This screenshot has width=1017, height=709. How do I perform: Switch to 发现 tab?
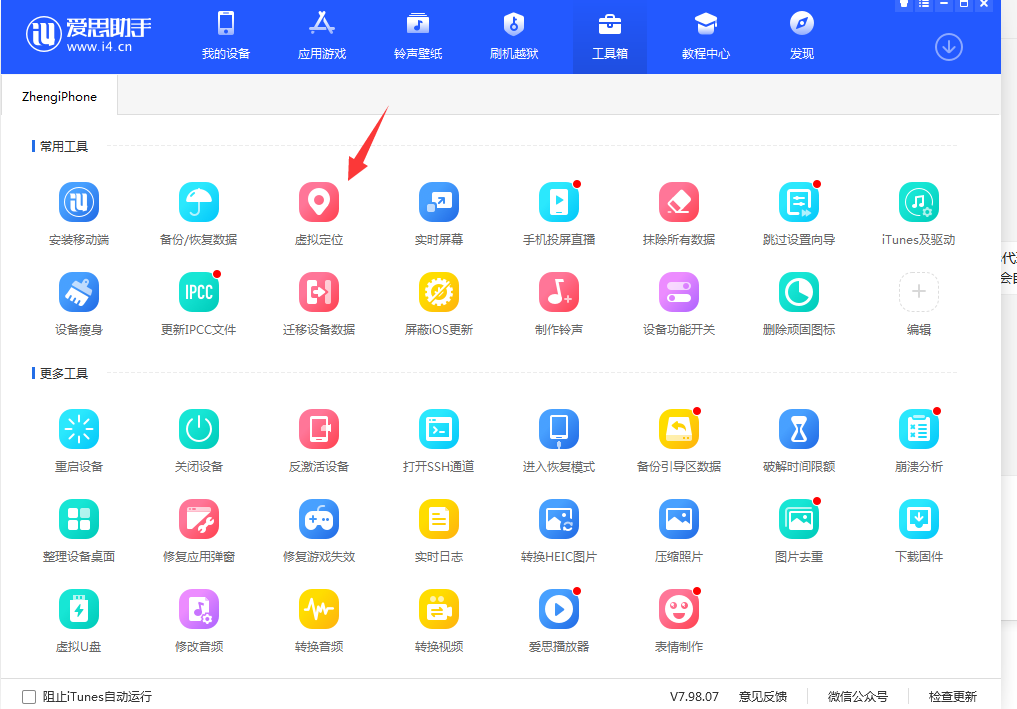coord(802,36)
